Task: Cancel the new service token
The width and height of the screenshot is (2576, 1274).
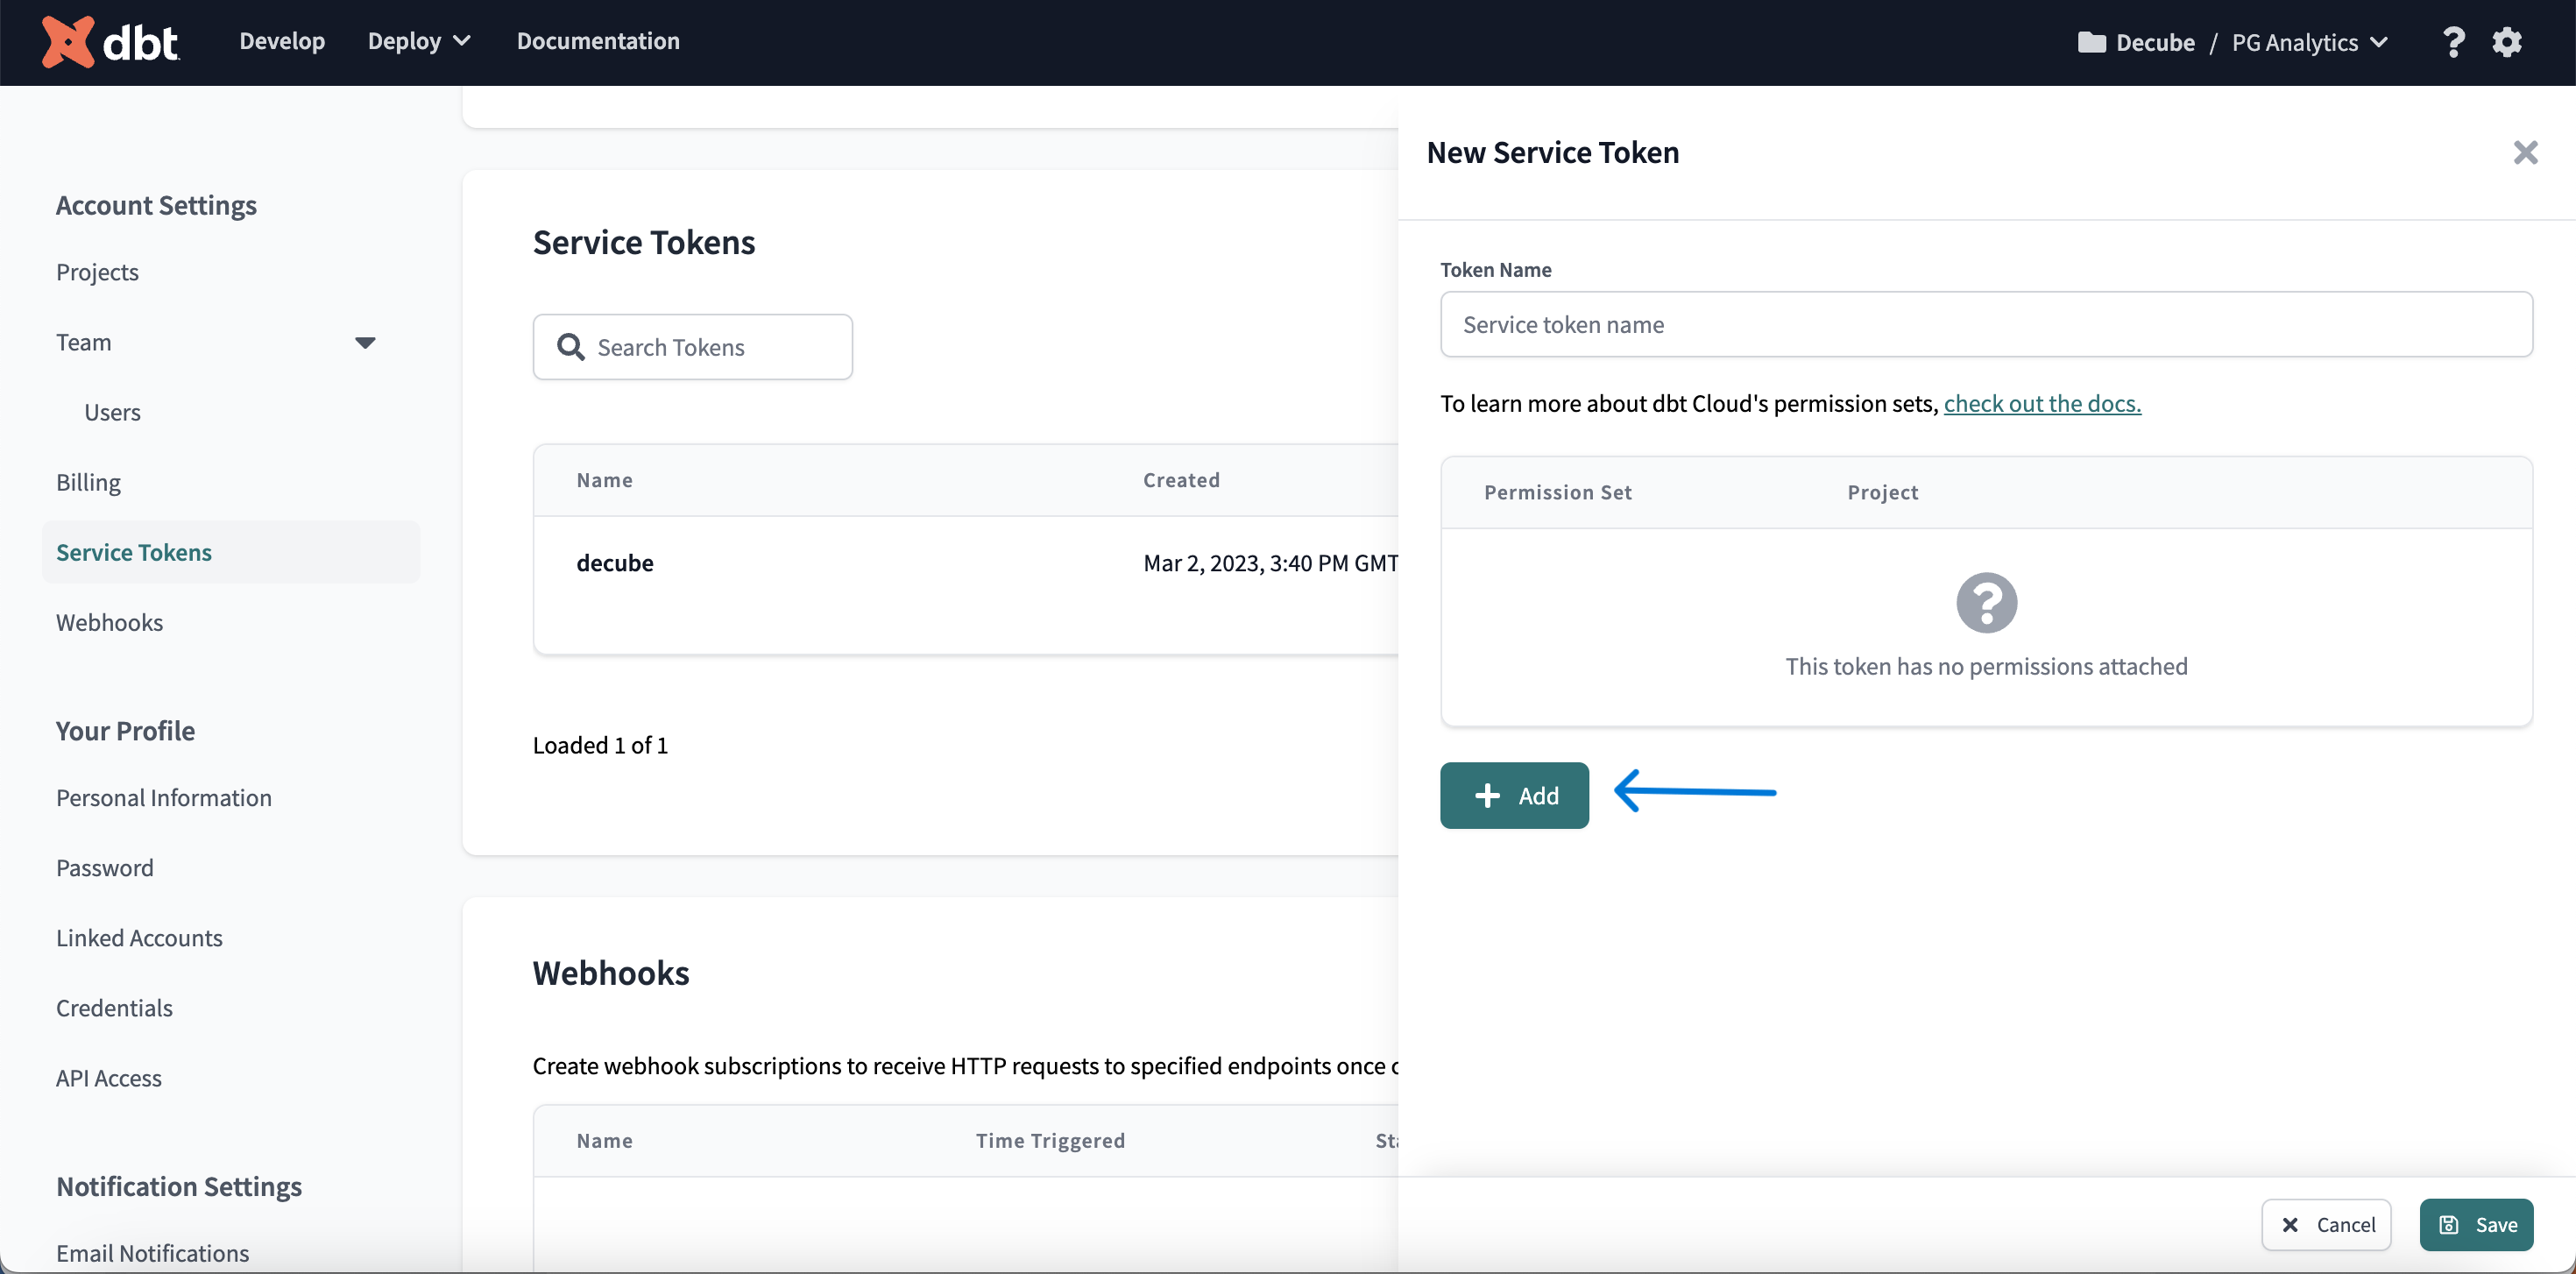Action: coord(2326,1225)
